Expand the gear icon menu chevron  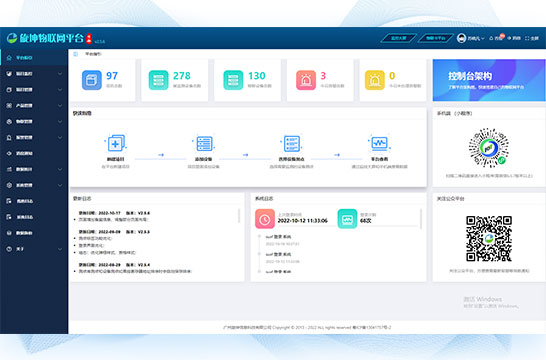point(60,185)
